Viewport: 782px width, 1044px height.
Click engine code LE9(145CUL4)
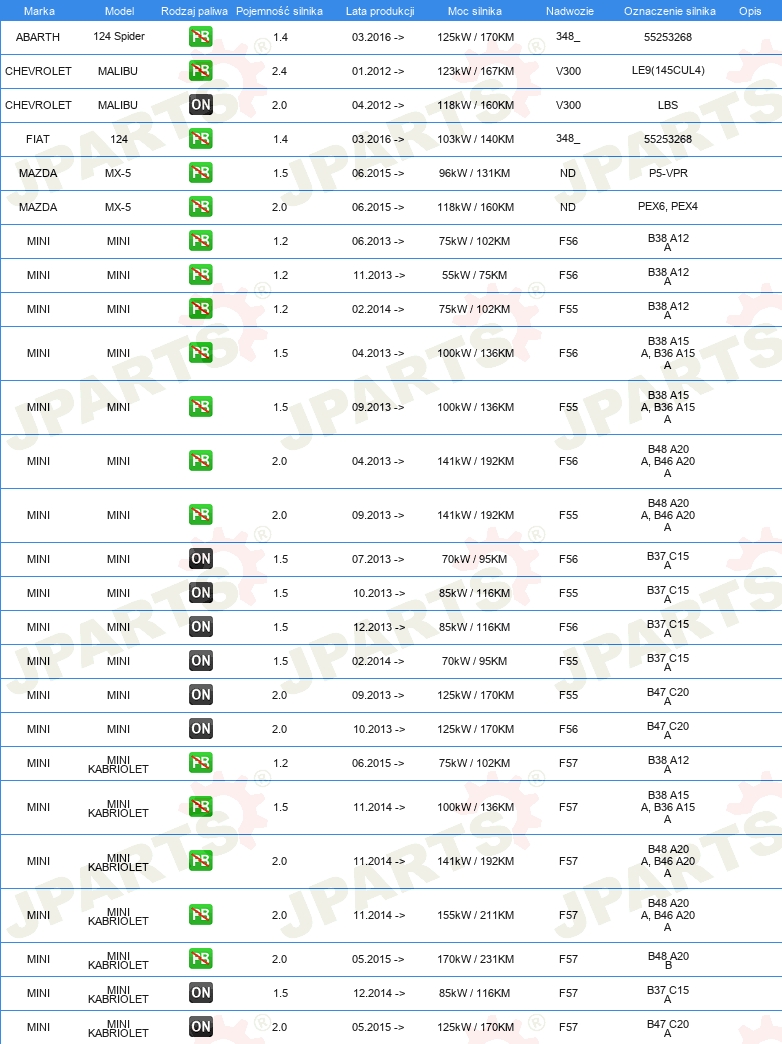[x=668, y=70]
